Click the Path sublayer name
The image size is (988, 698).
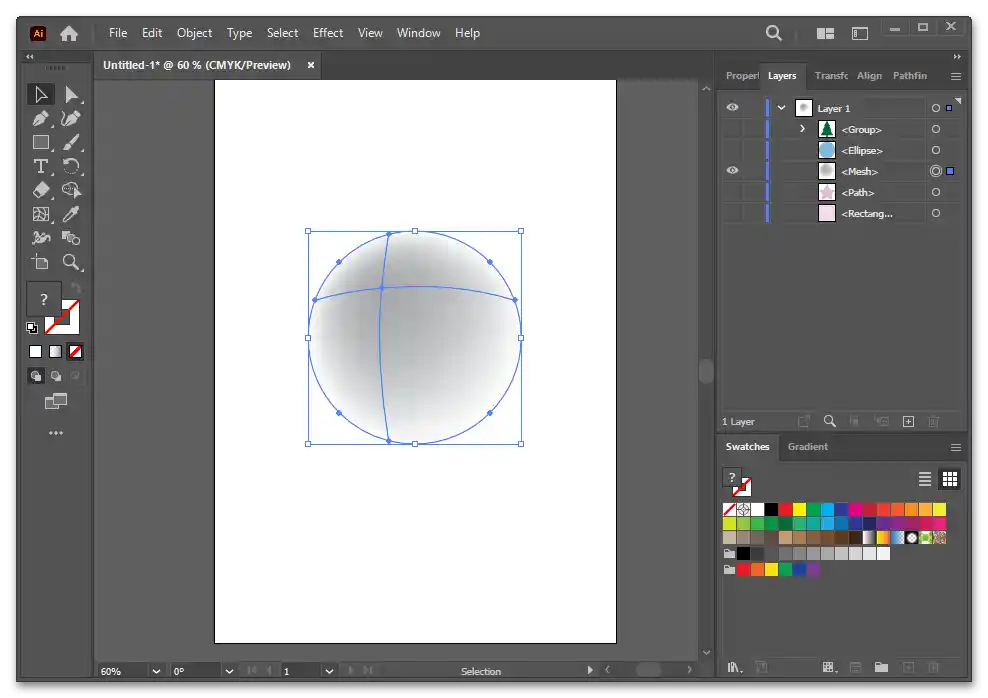click(857, 192)
